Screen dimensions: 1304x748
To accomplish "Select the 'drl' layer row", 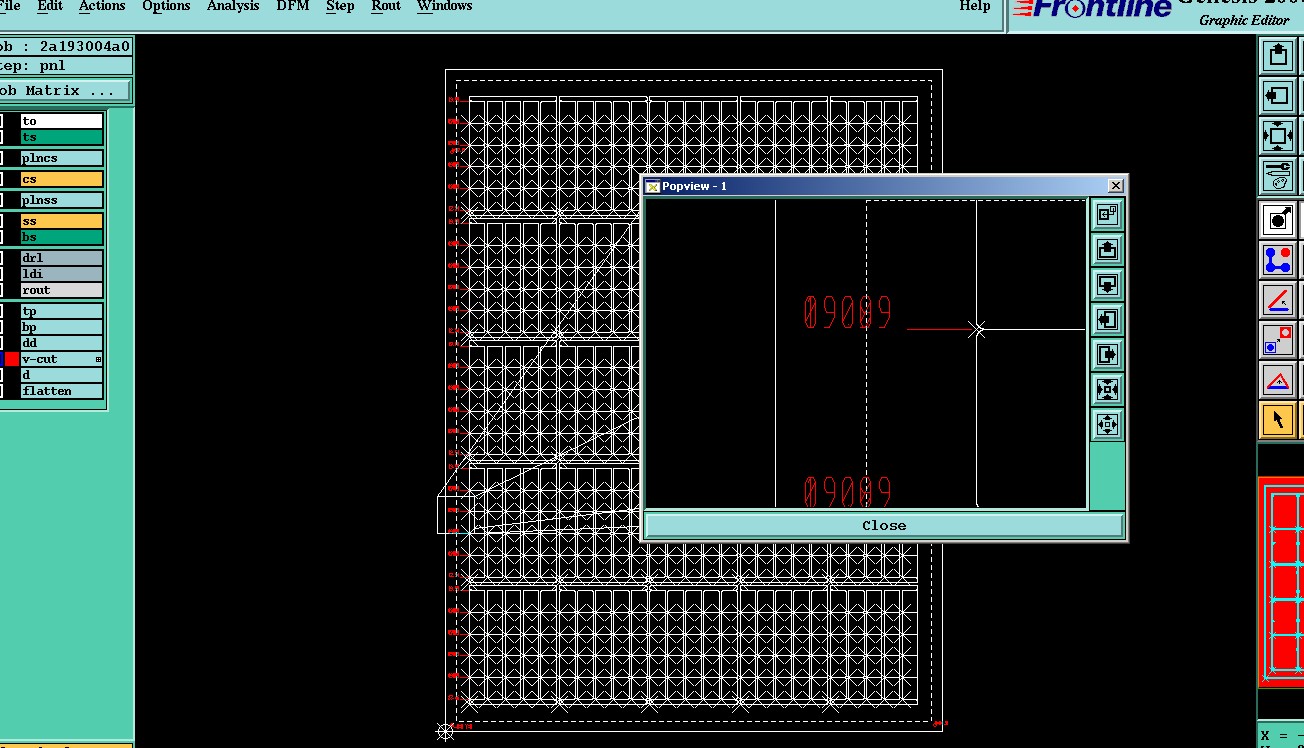I will coord(62,258).
